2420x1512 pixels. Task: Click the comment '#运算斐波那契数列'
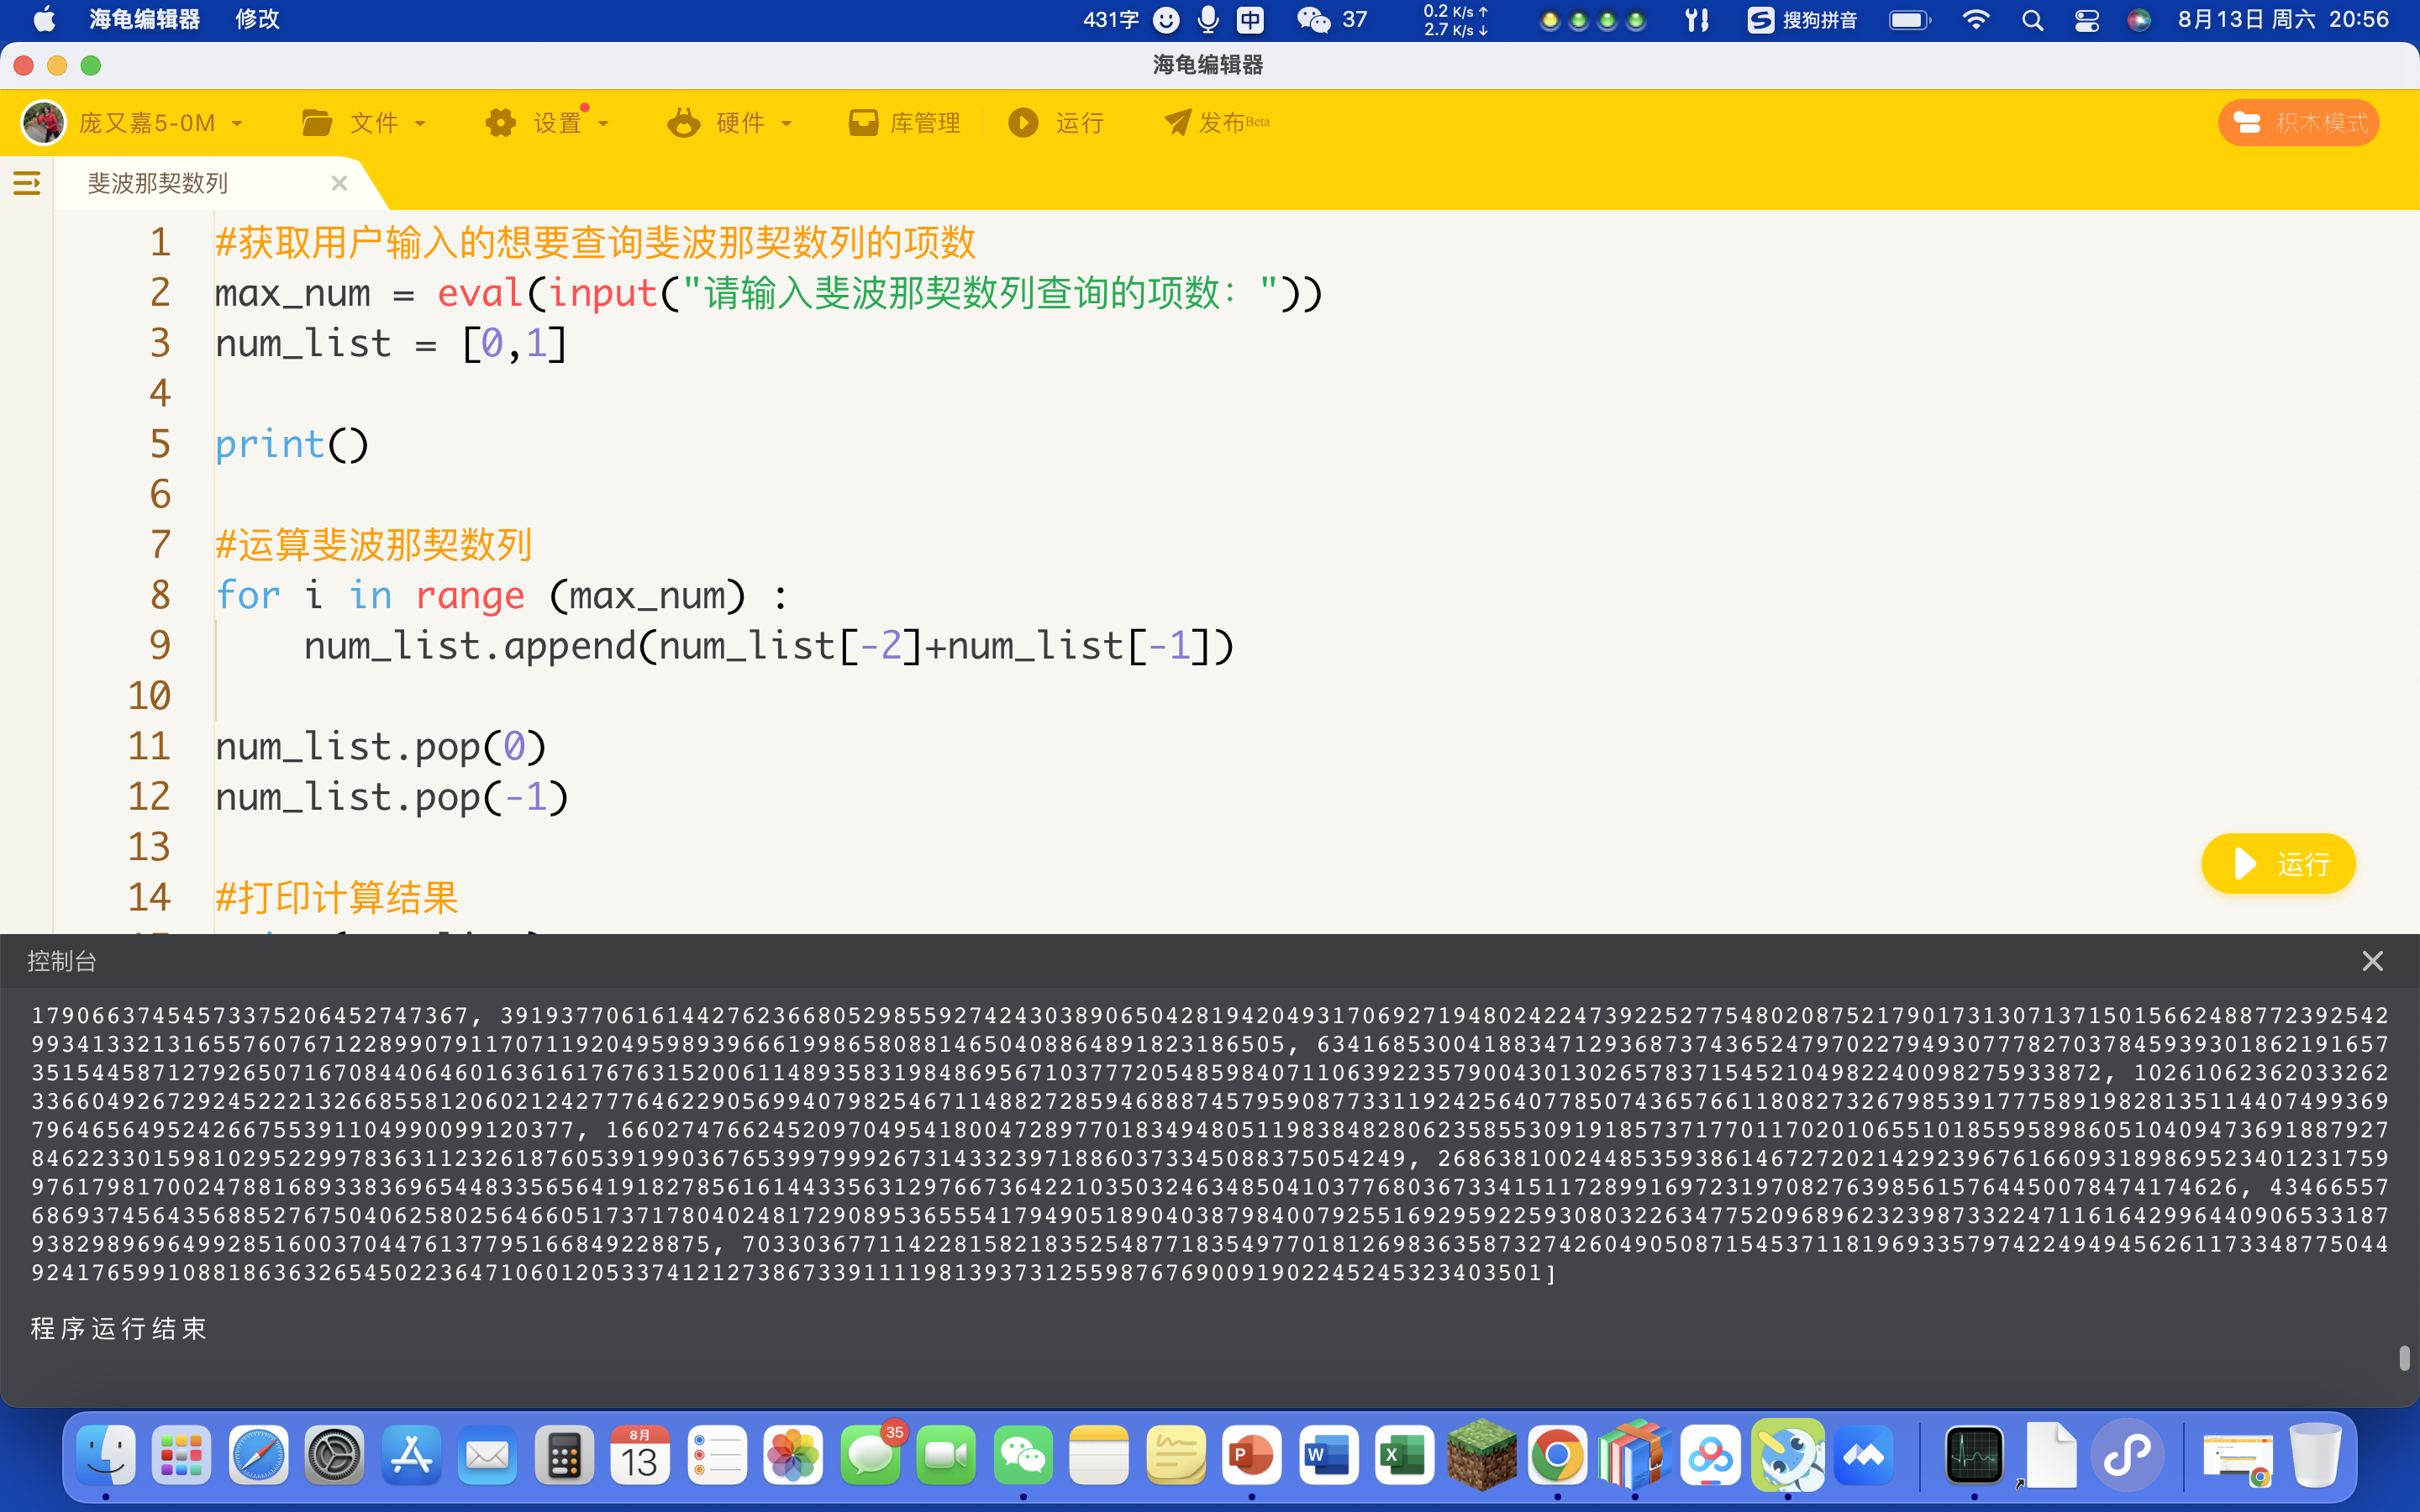(373, 545)
